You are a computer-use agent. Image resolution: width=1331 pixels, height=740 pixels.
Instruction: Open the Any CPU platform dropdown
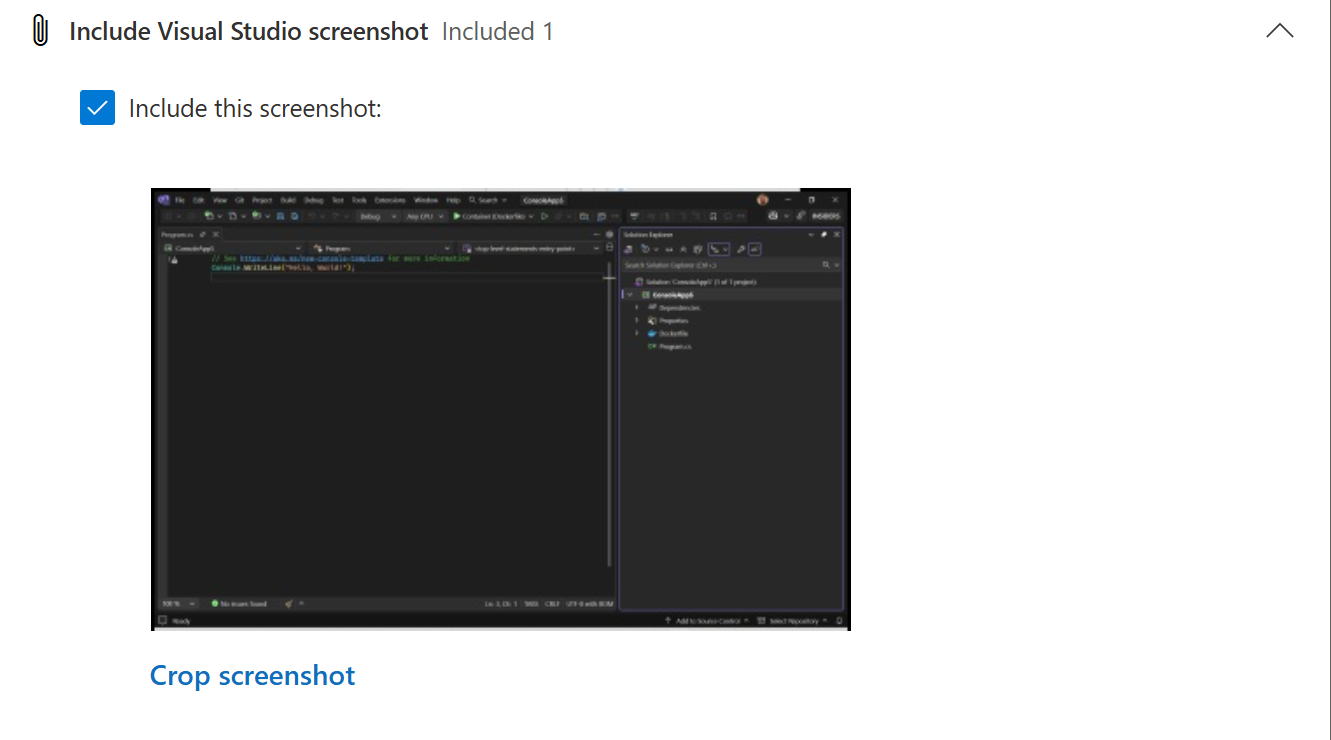[424, 215]
